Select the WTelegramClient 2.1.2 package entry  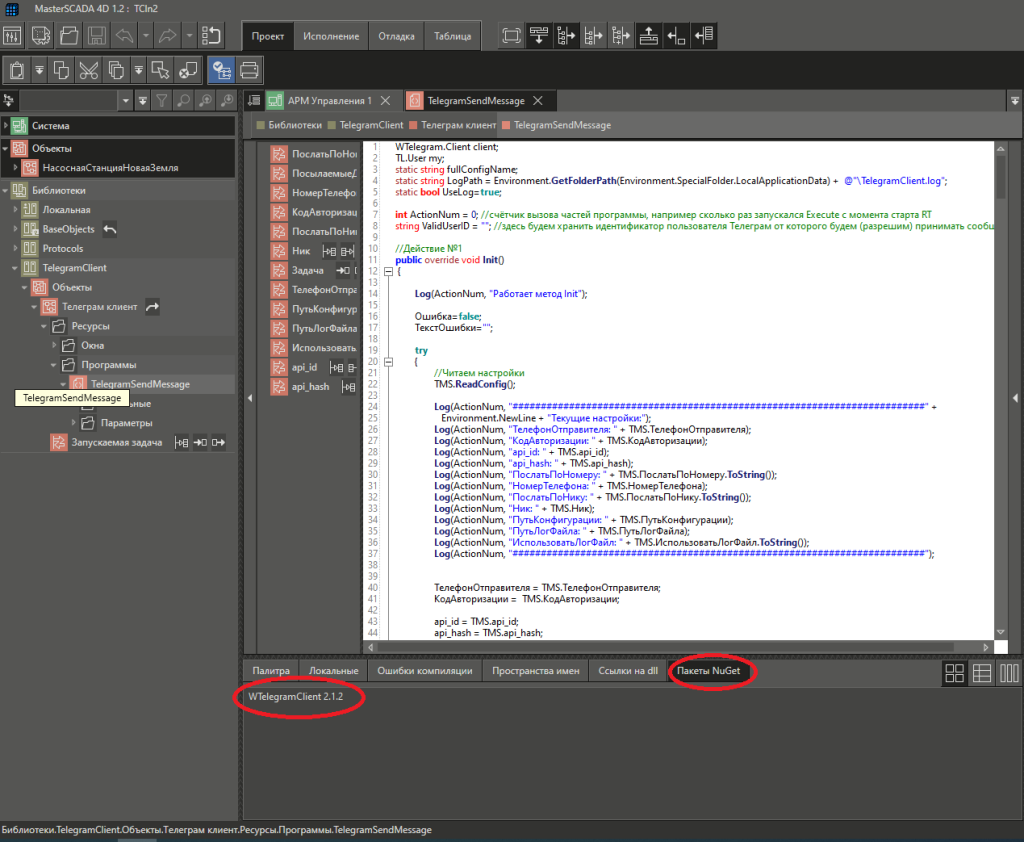point(296,695)
